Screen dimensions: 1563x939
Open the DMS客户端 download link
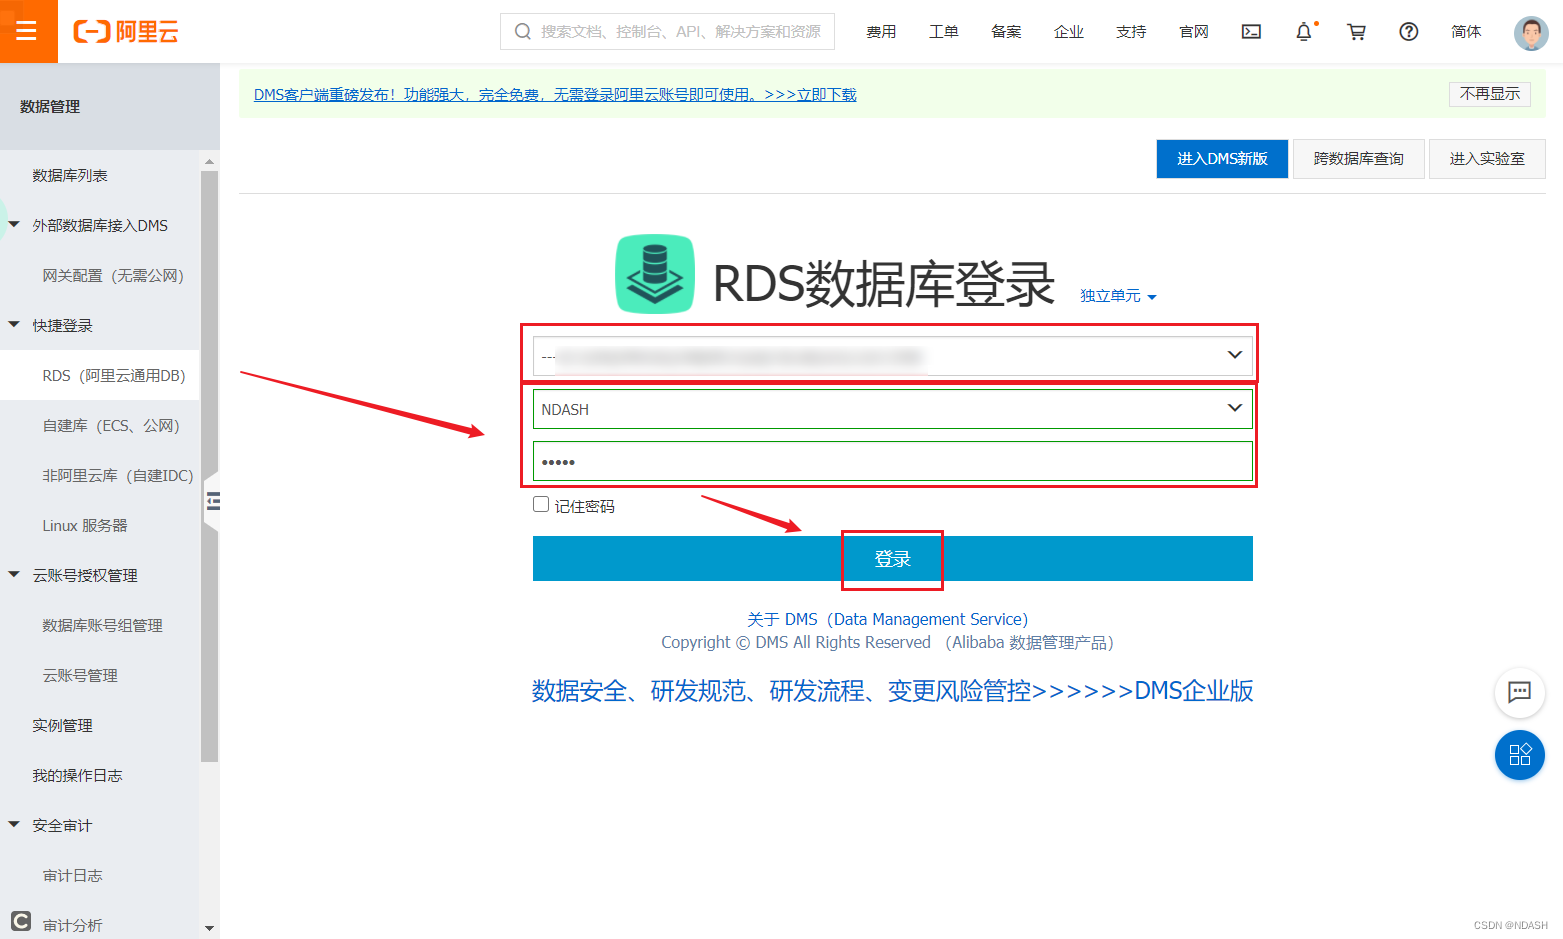[x=555, y=94]
